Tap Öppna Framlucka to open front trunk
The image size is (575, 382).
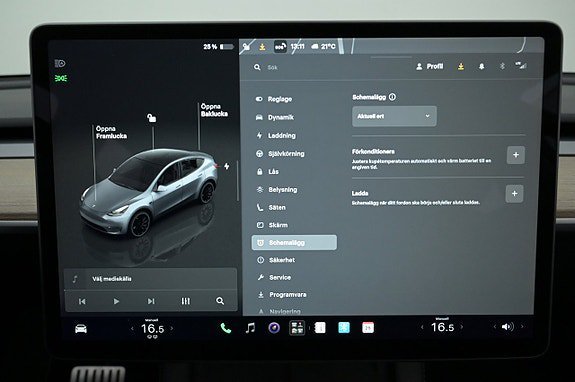click(x=111, y=132)
